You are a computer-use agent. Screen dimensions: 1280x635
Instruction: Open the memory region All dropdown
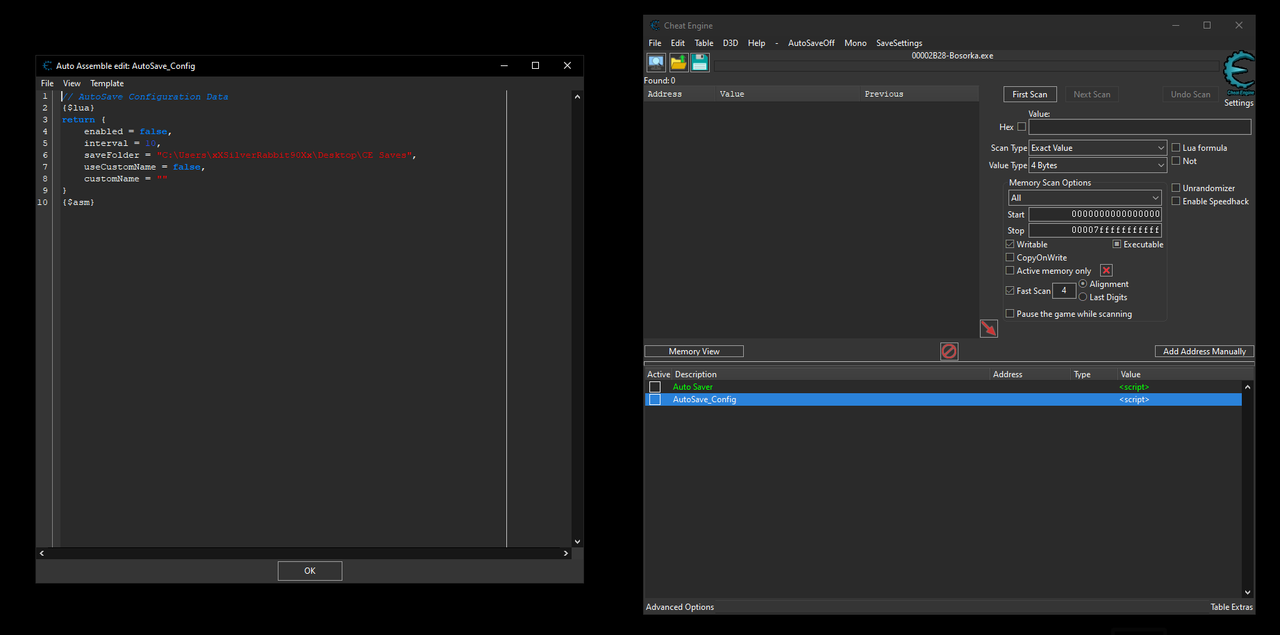(x=1084, y=198)
